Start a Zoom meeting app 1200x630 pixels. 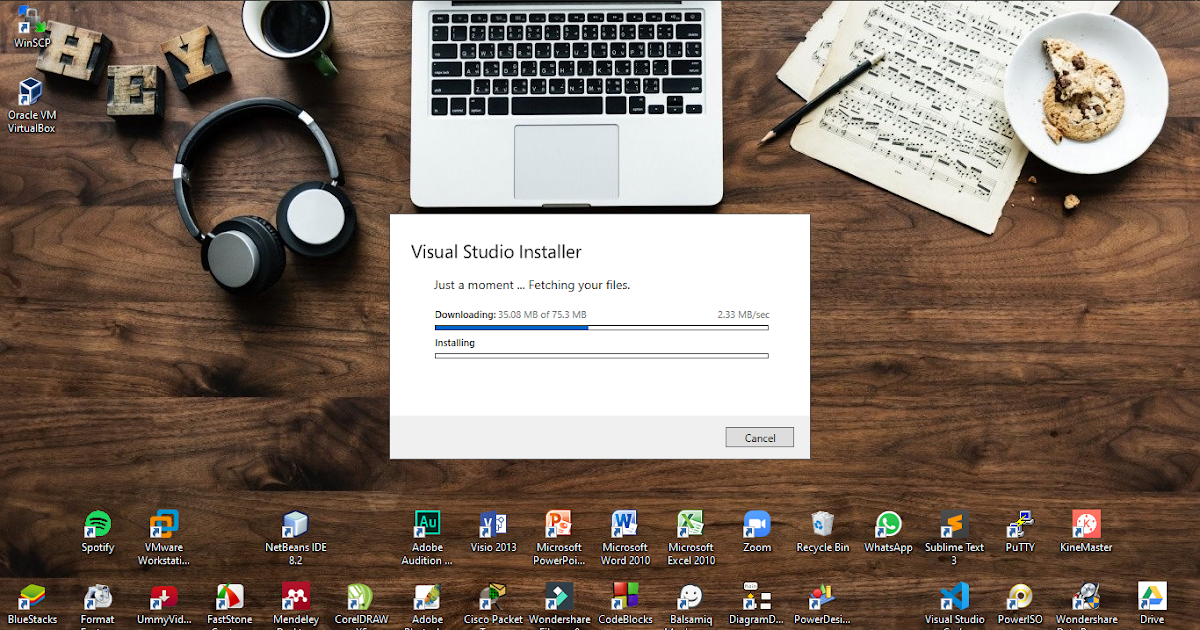click(757, 525)
